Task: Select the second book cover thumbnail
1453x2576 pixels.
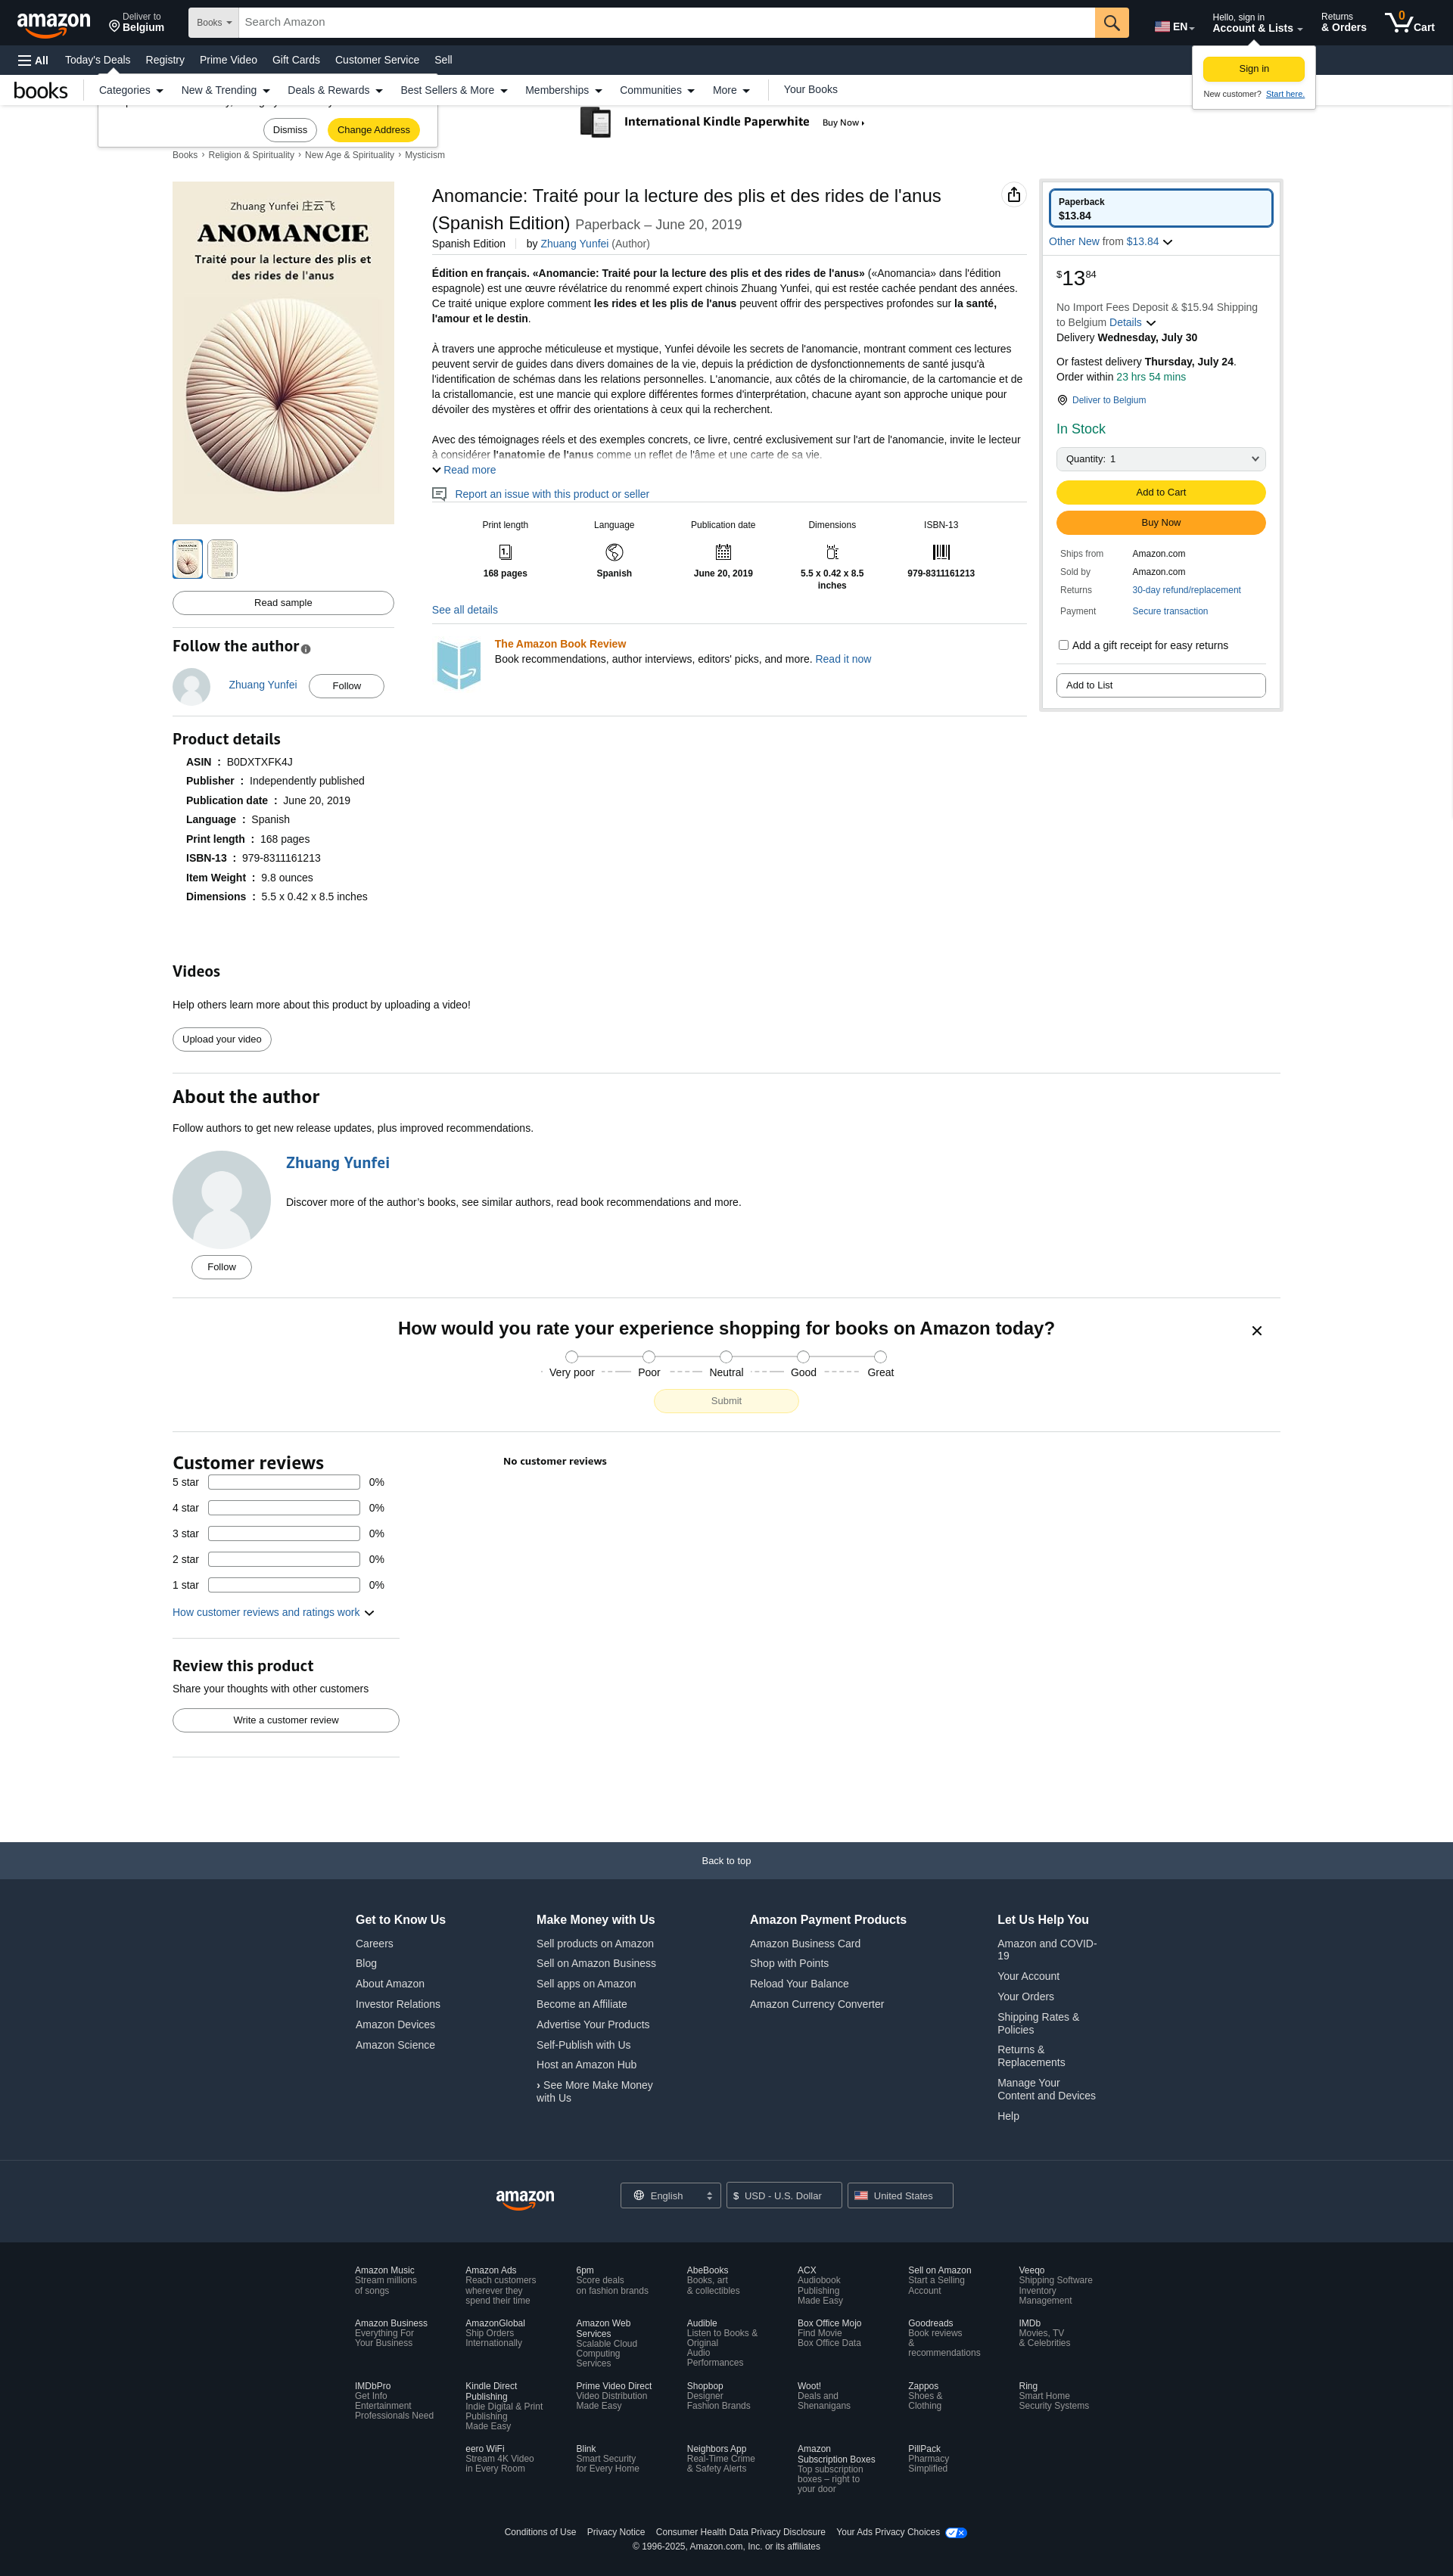Action: pyautogui.click(x=222, y=559)
